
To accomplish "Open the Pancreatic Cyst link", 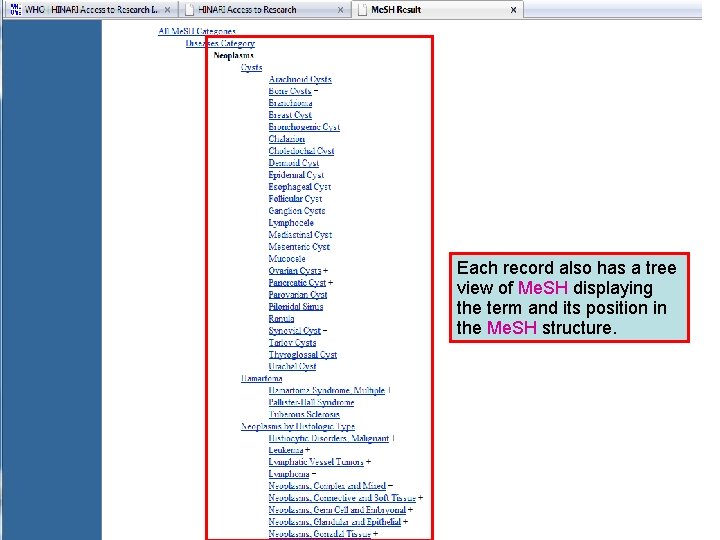I will [297, 282].
